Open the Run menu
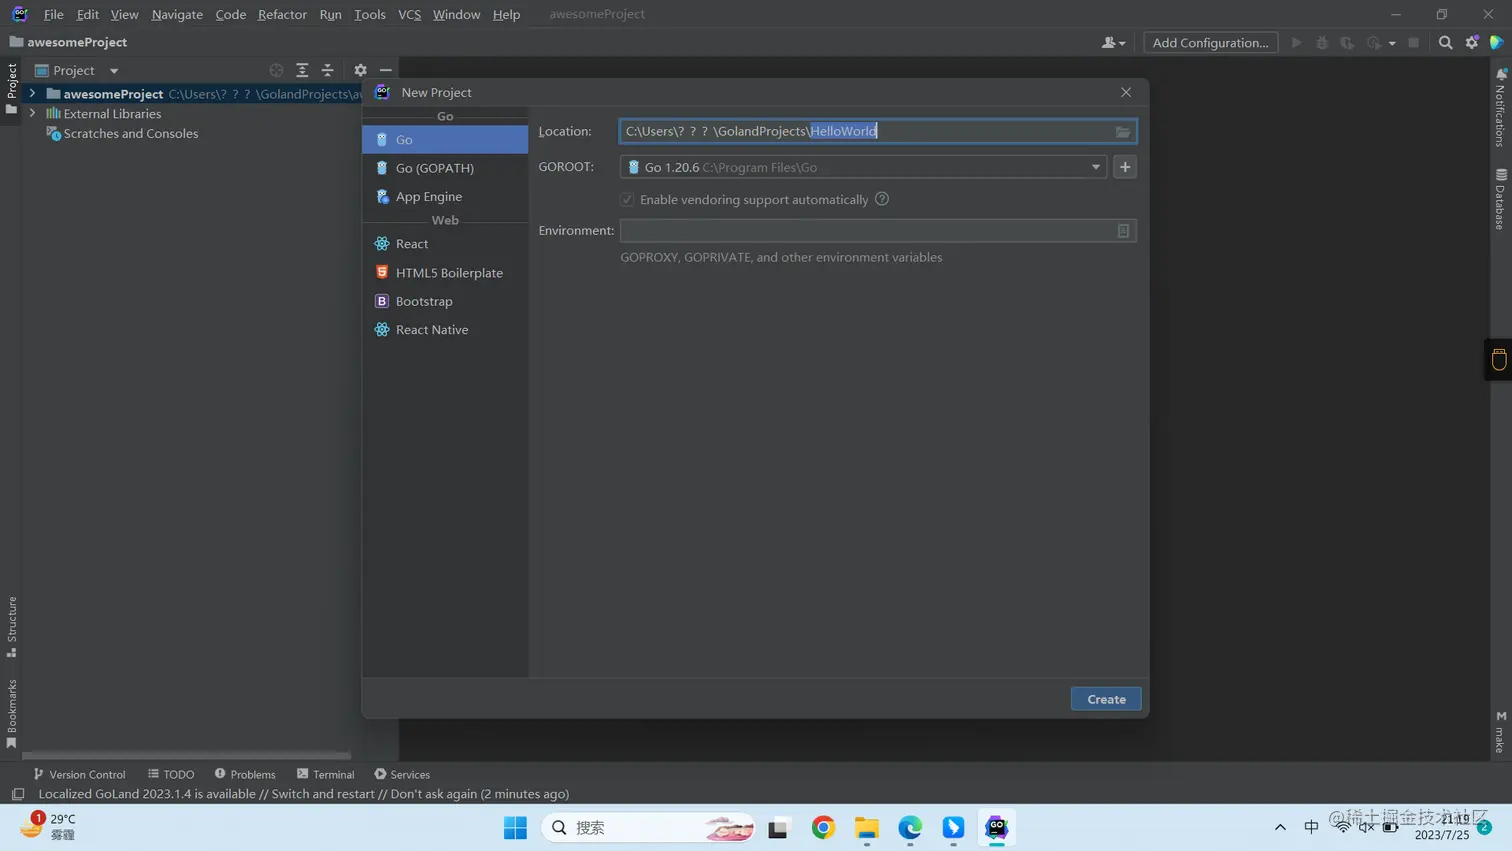Screen dimensions: 1512x851 tap(330, 14)
